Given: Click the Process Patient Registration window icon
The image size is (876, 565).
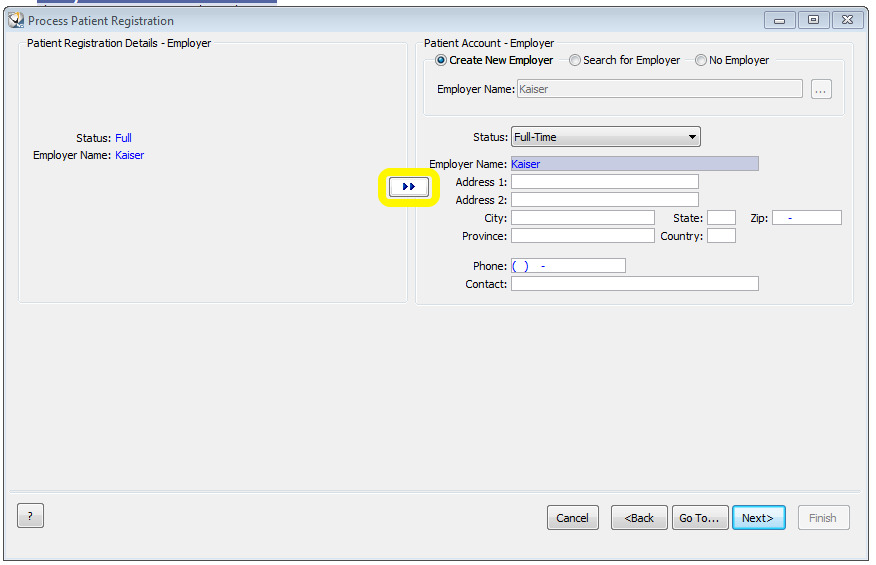Looking at the screenshot, I should pyautogui.click(x=16, y=21).
